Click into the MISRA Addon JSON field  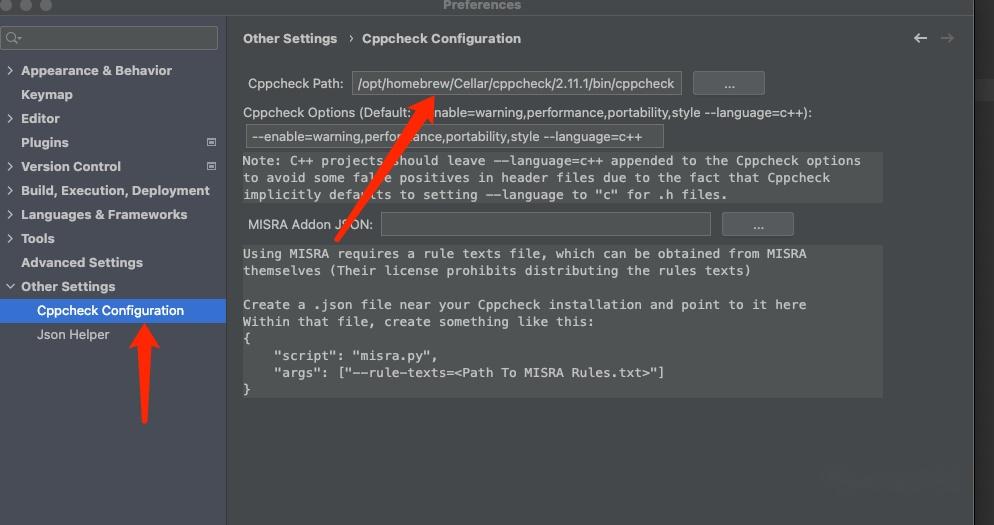[x=545, y=224]
